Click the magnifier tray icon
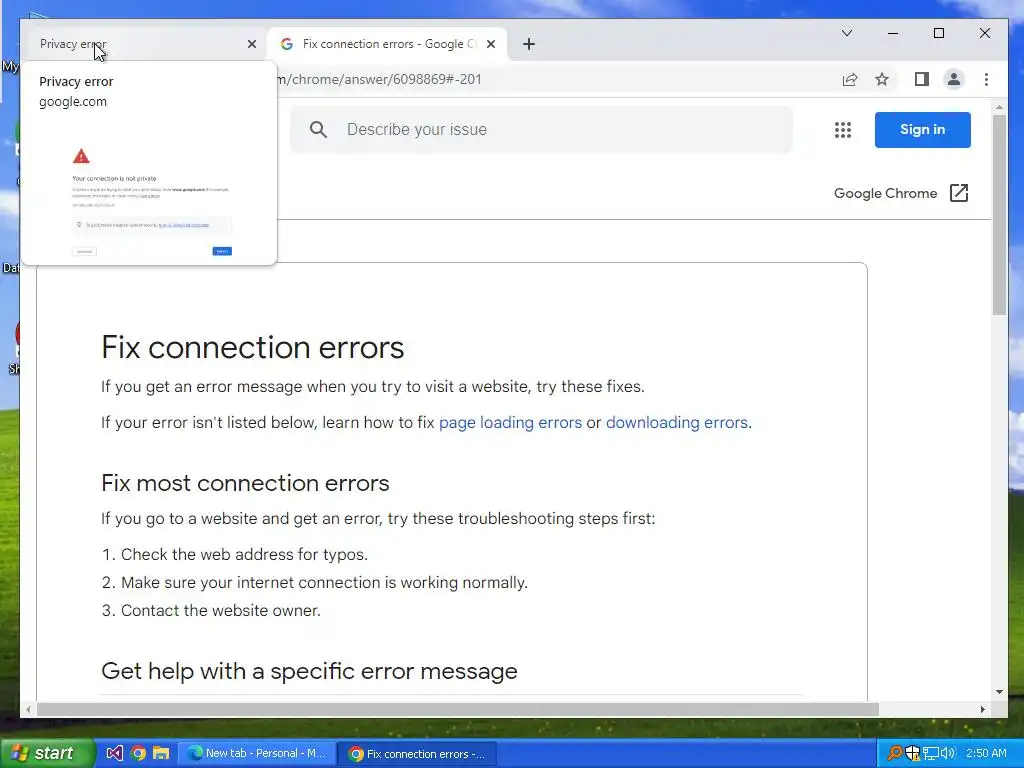The image size is (1024, 768). coord(894,753)
